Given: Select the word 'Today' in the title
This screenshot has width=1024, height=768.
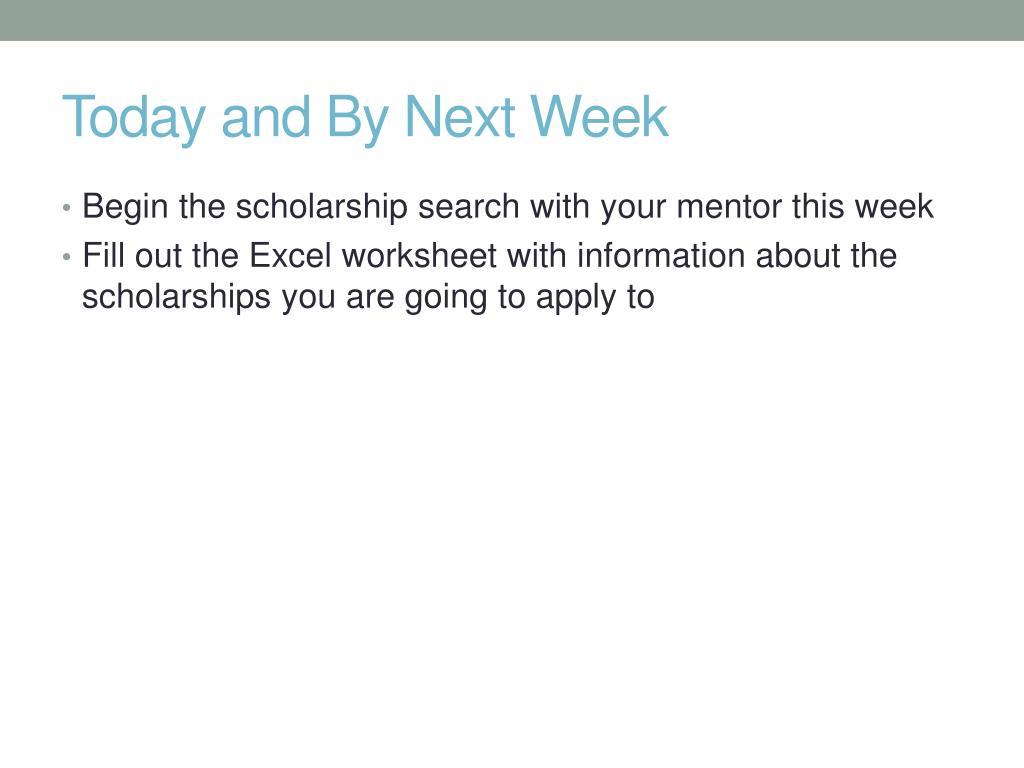Looking at the screenshot, I should pyautogui.click(x=135, y=118).
